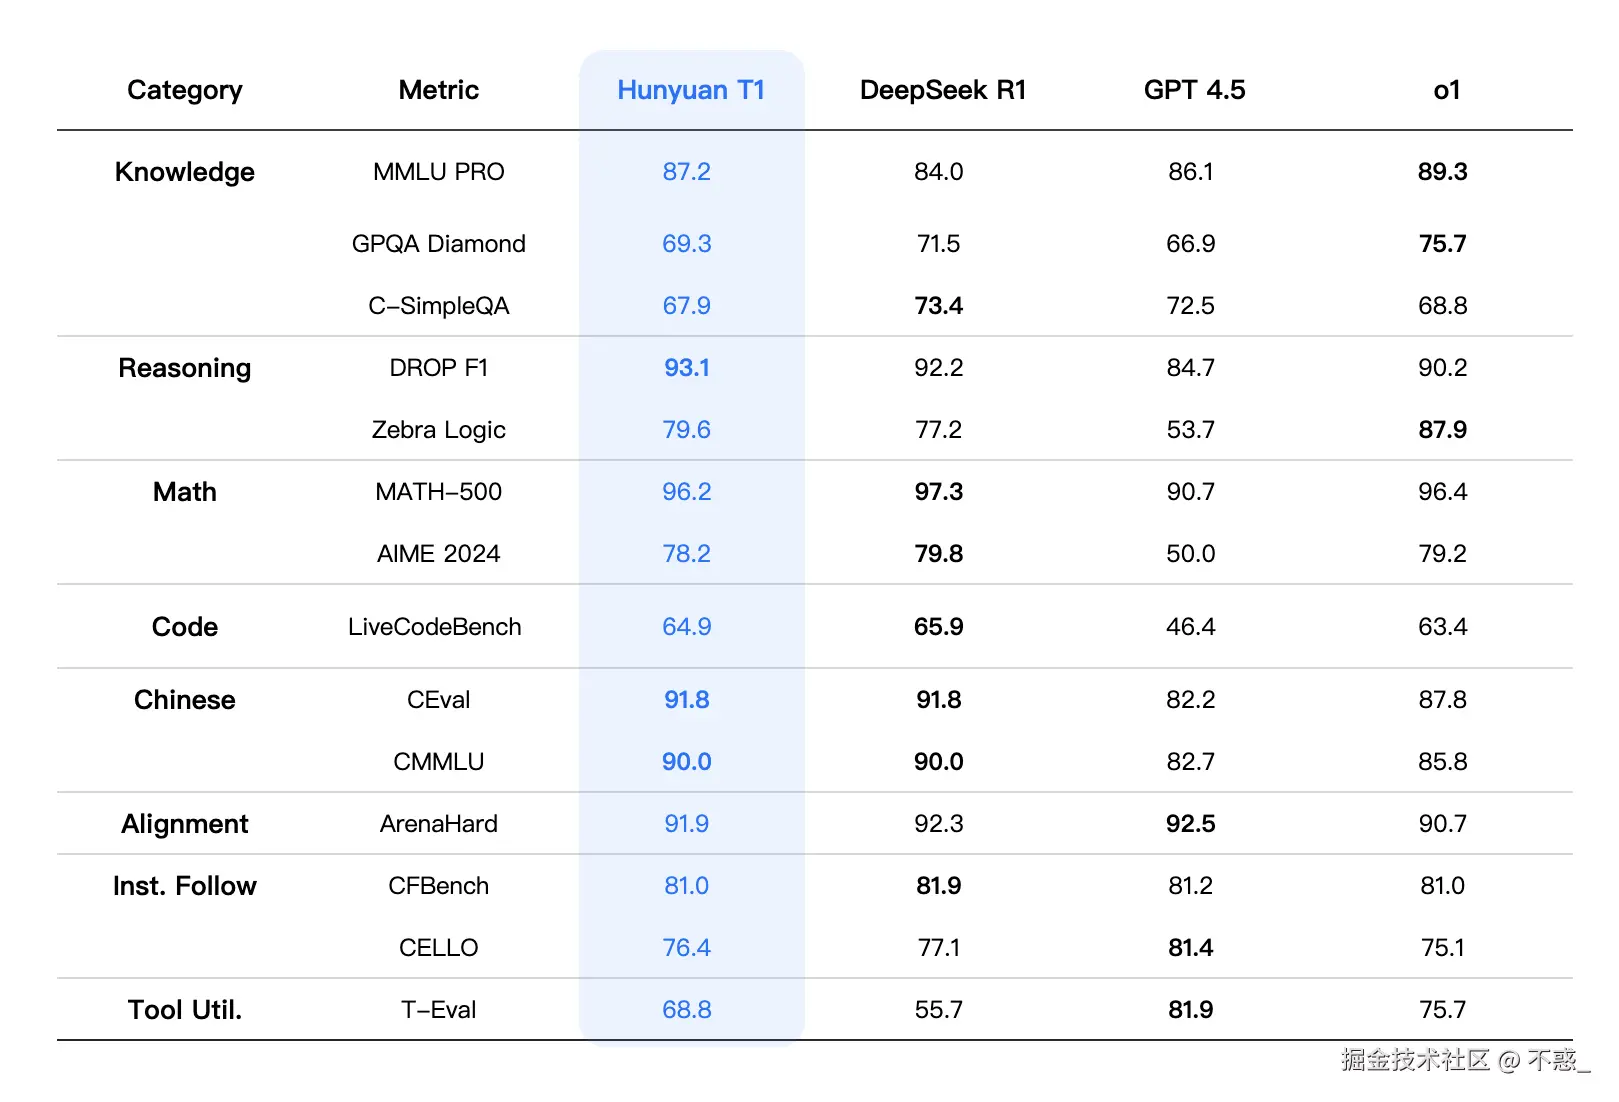1619x1102 pixels.
Task: Select the o1 Zebra Logic score 87.9
Action: [1443, 430]
